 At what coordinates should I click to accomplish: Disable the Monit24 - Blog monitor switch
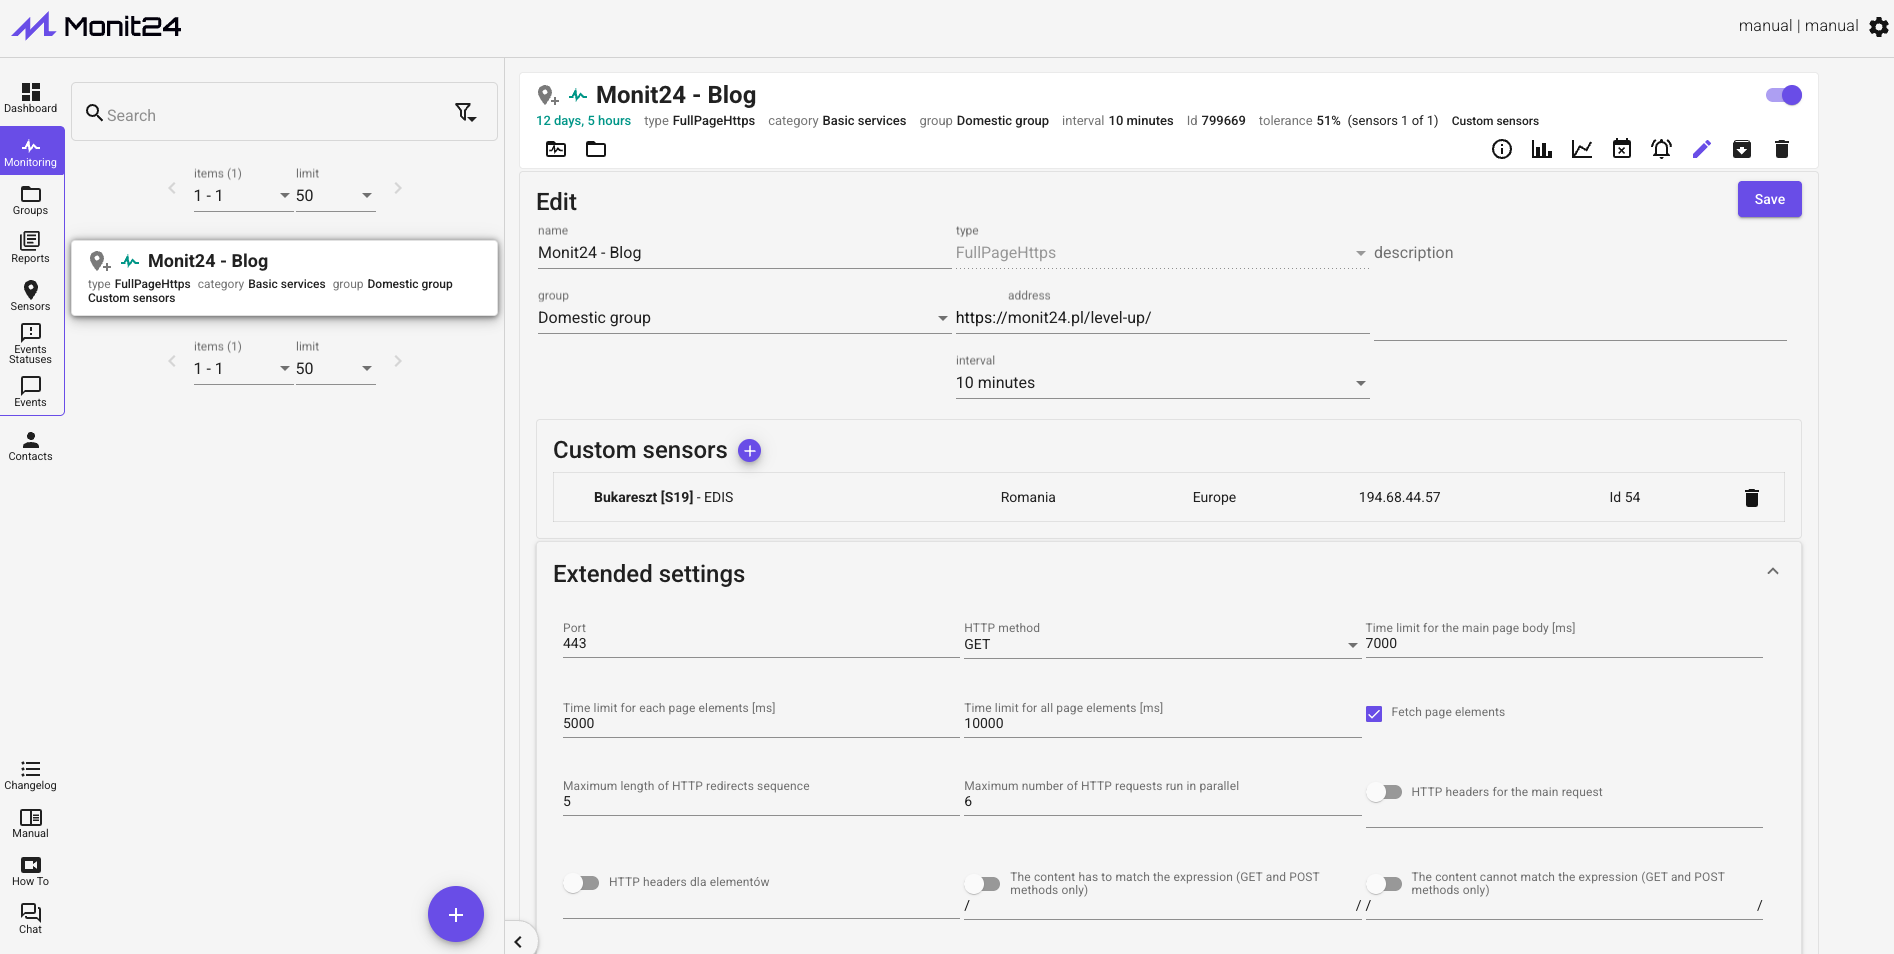(1783, 95)
